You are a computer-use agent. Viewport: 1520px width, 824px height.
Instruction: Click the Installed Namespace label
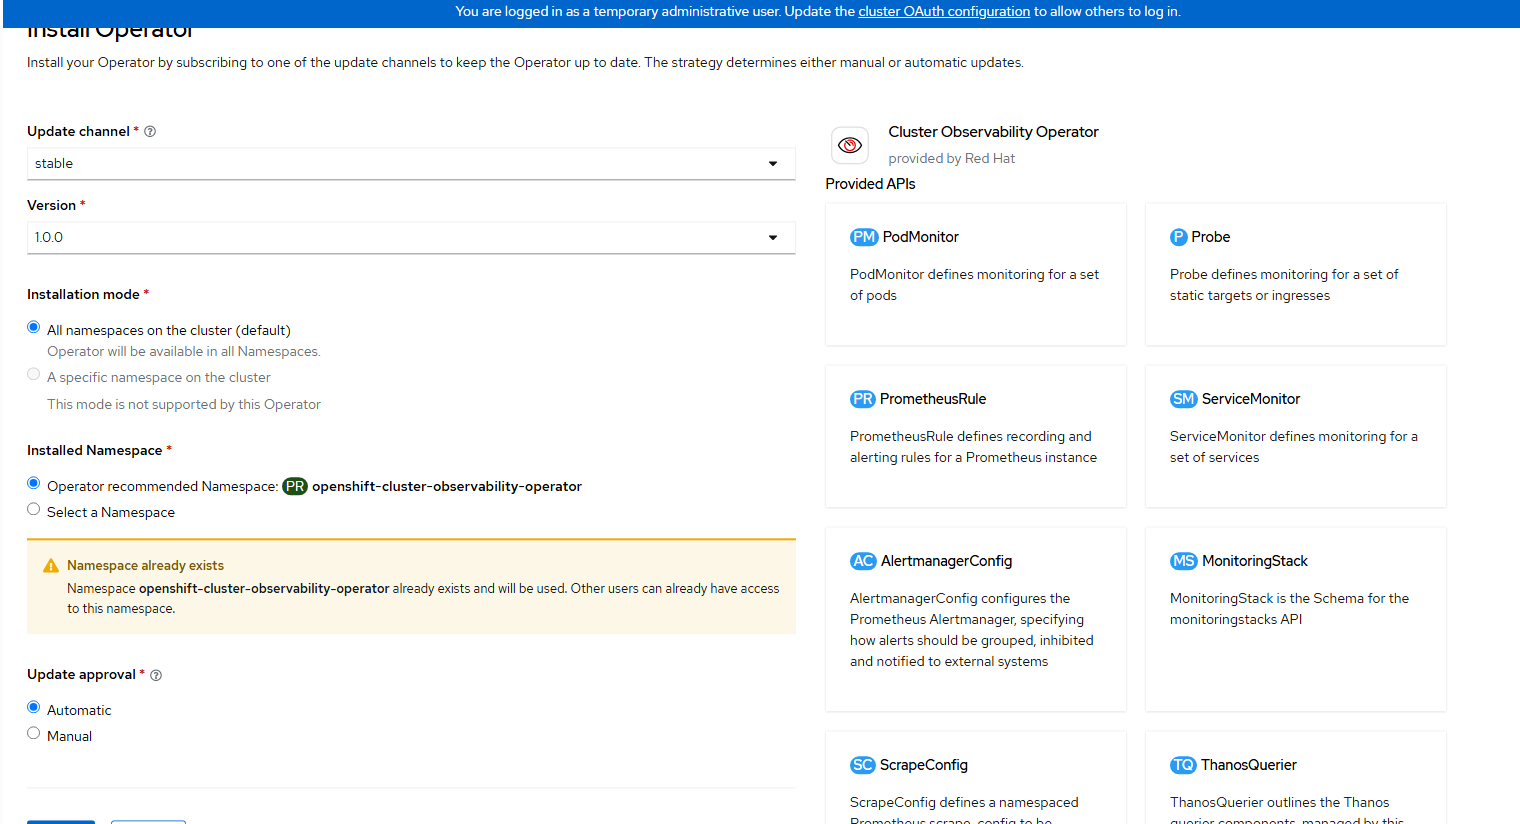tap(94, 450)
